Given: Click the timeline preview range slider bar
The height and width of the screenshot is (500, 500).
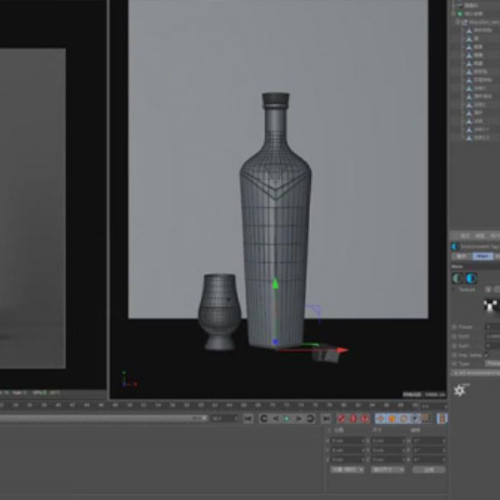Looking at the screenshot, I should 102,418.
